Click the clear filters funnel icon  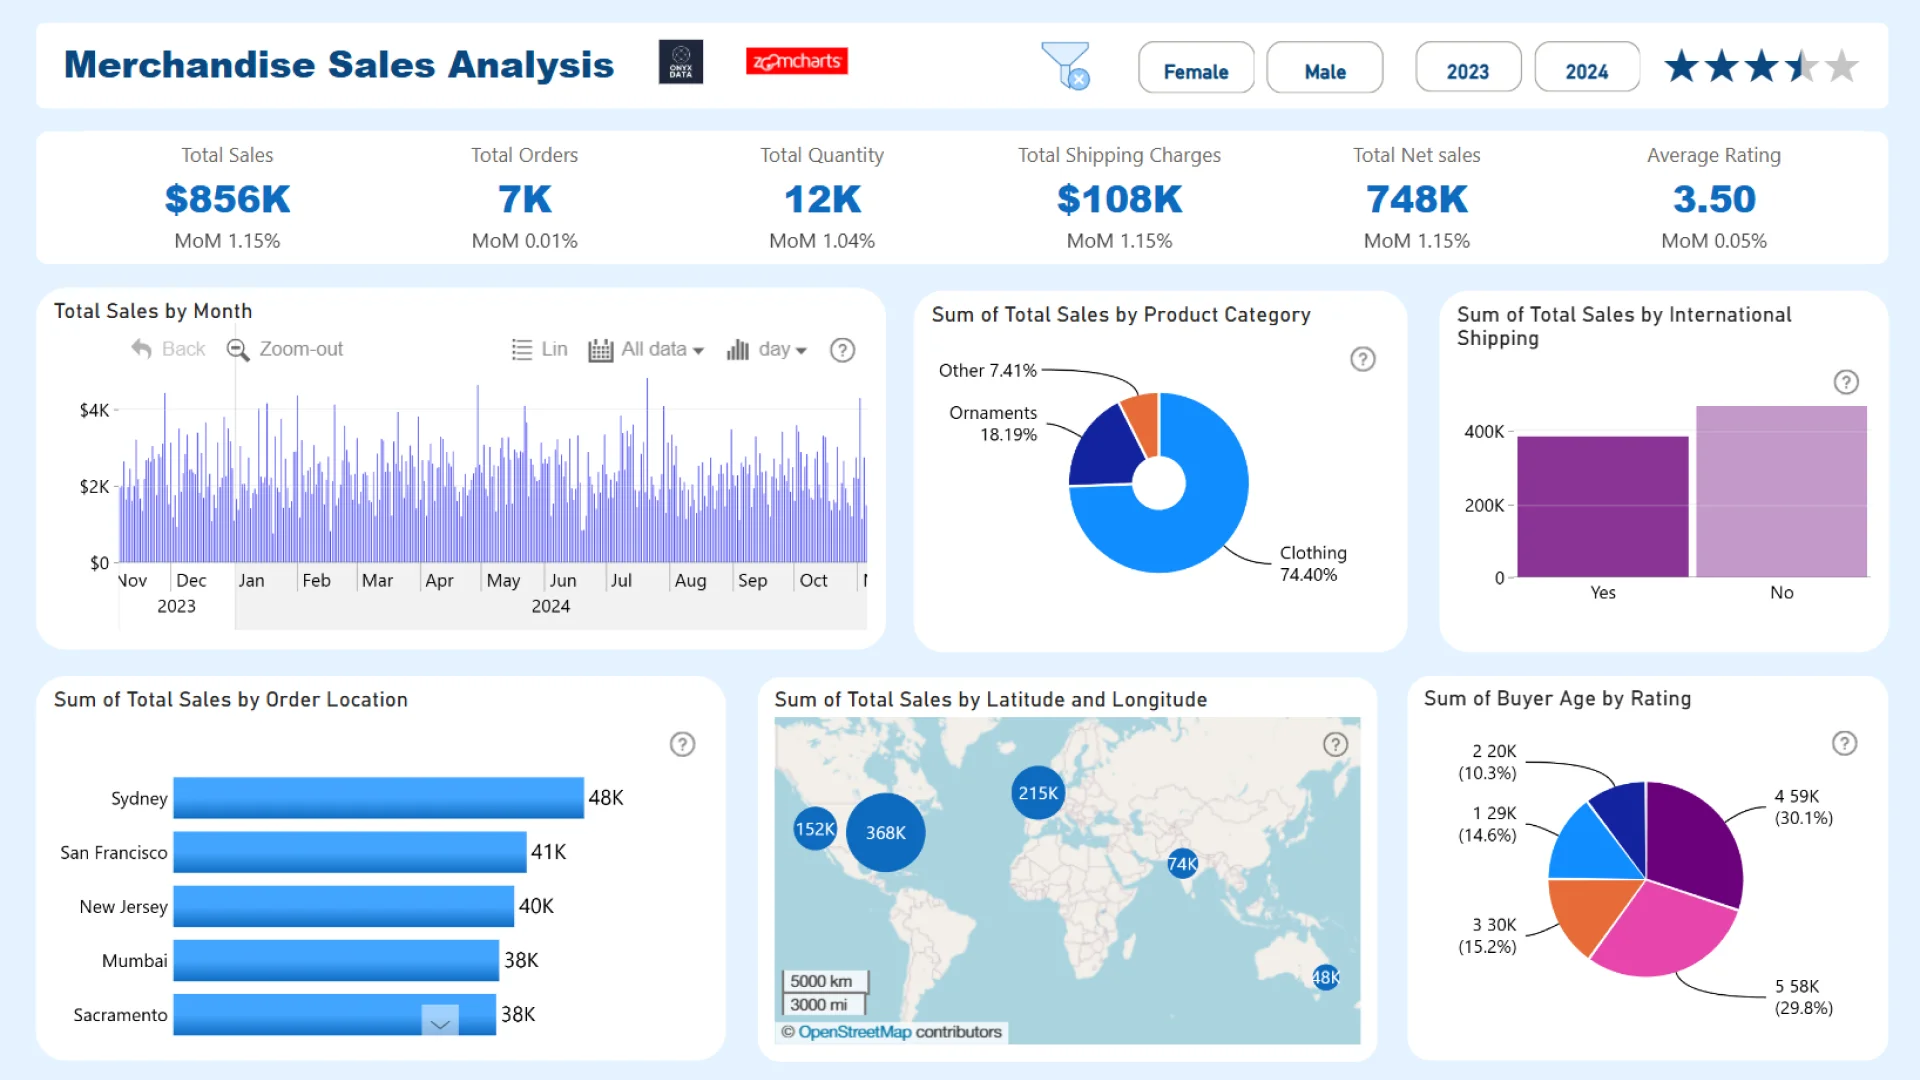click(1065, 65)
